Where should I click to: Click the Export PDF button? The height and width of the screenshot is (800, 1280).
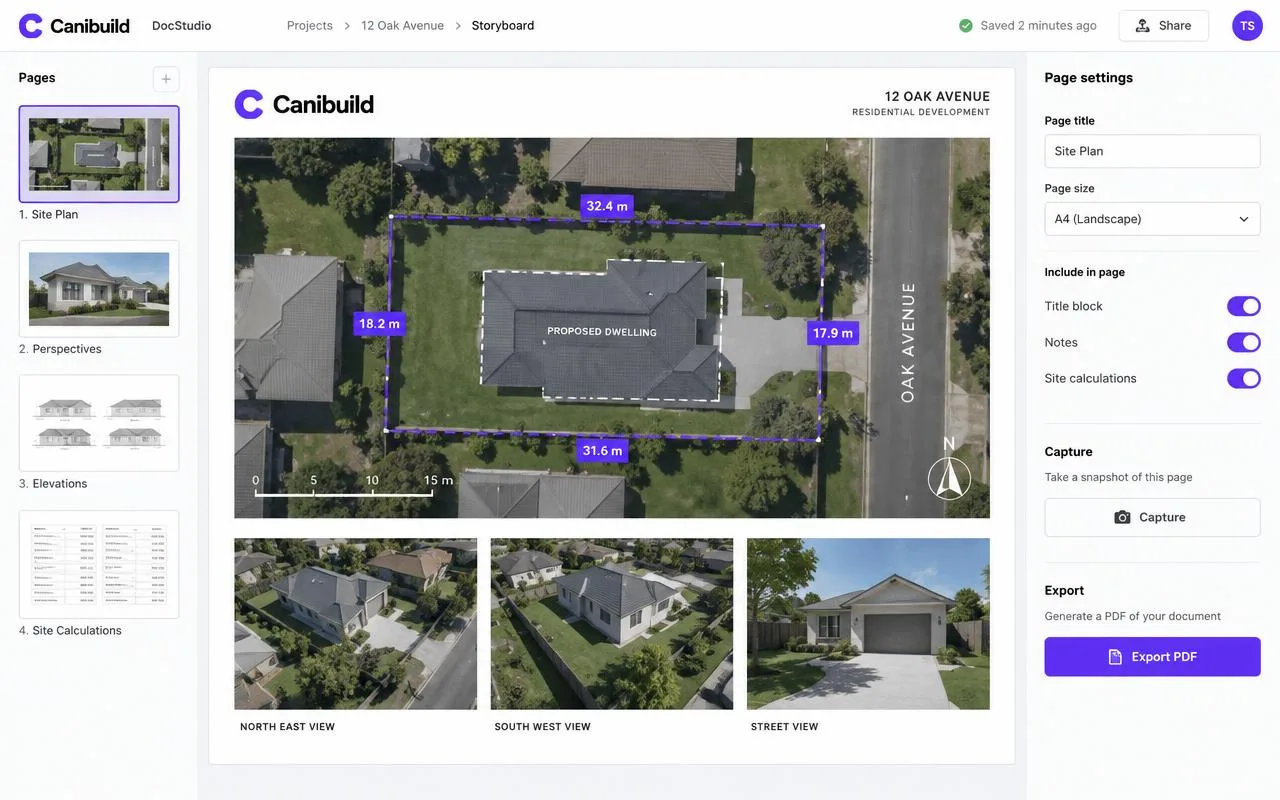pos(1152,657)
